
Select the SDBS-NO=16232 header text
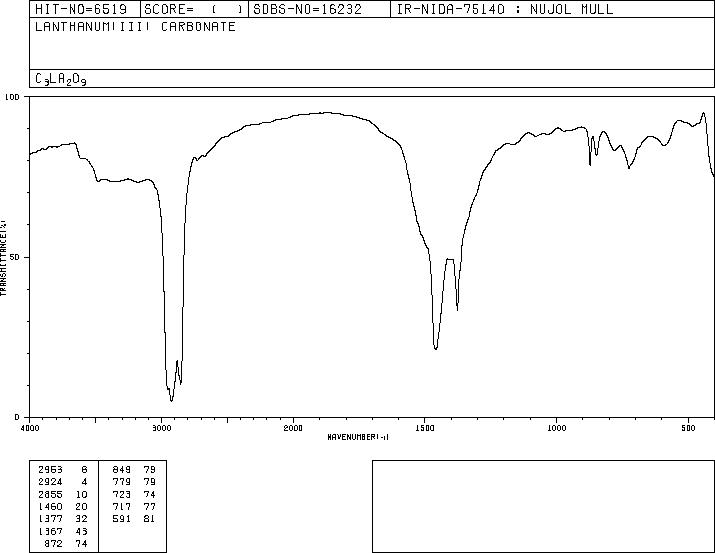pos(307,9)
